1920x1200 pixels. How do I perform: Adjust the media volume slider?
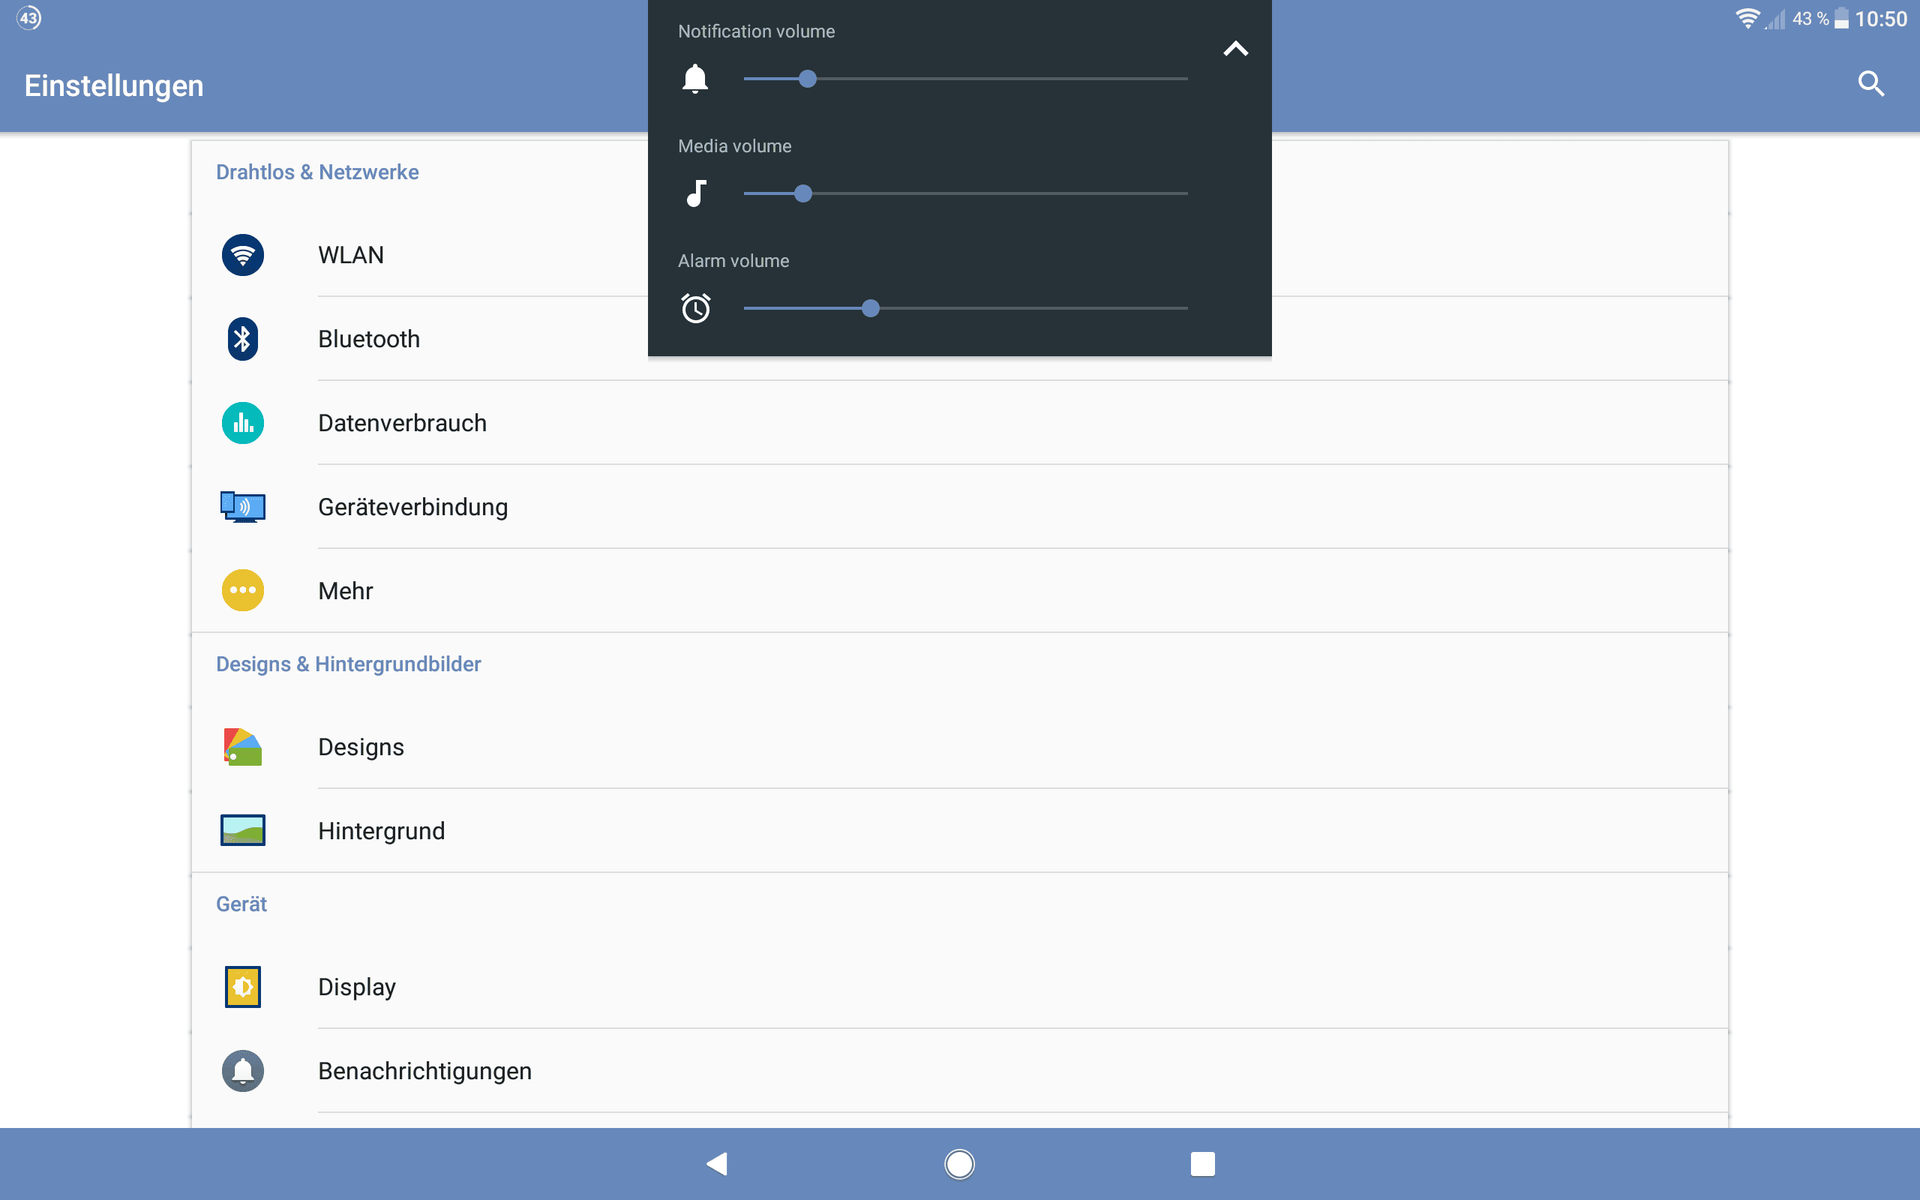click(x=966, y=194)
